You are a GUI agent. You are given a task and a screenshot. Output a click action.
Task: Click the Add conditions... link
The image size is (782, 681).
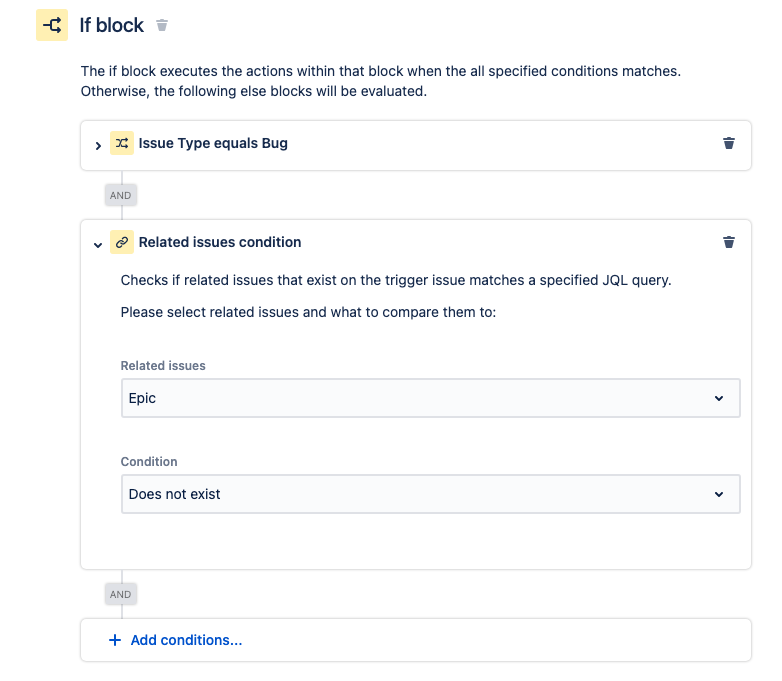[186, 640]
